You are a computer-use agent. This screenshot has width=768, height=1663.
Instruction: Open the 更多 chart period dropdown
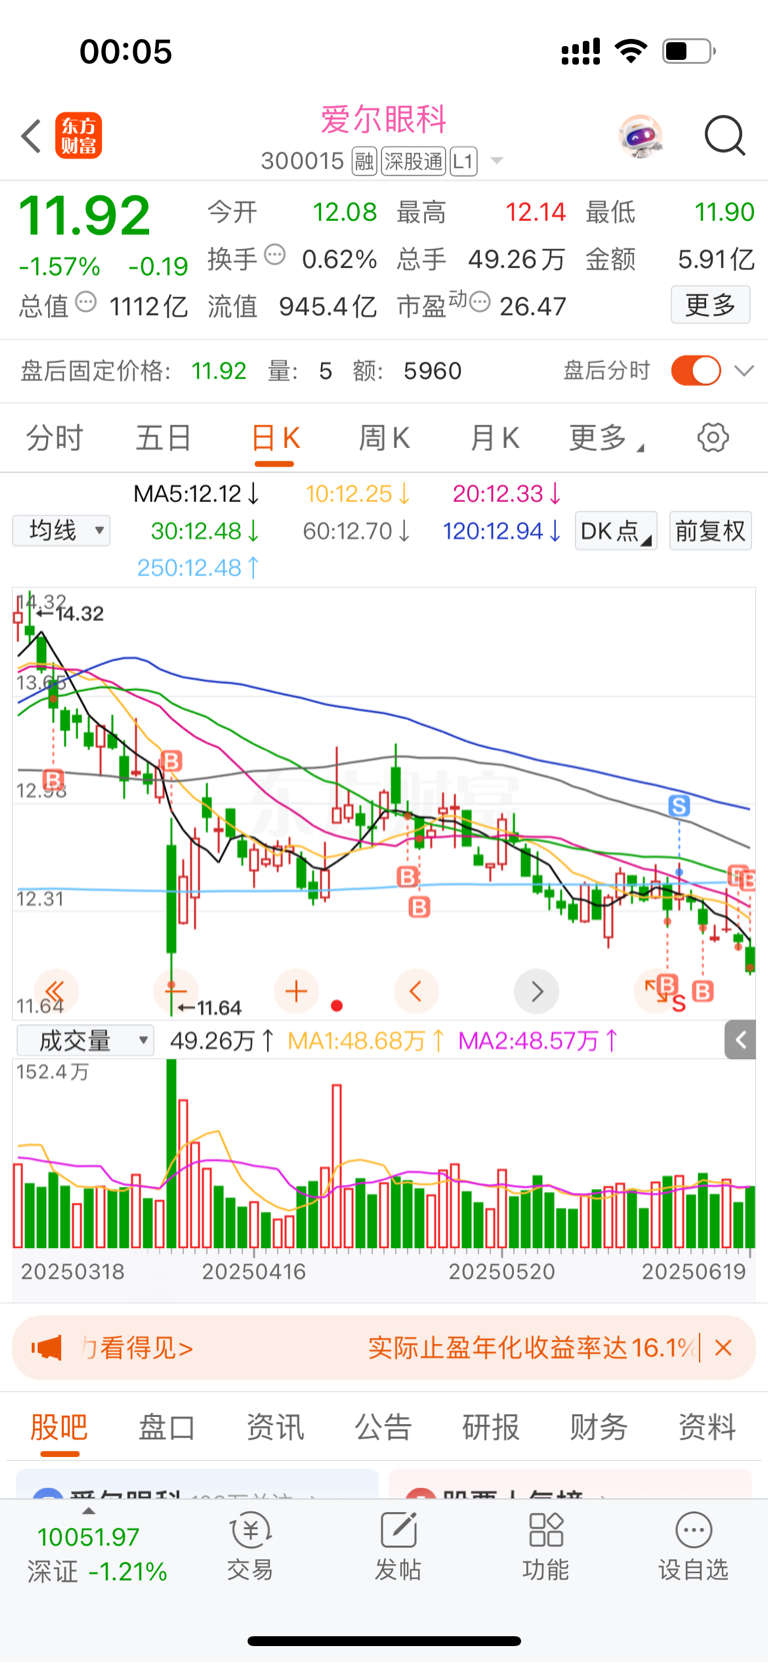[606, 438]
